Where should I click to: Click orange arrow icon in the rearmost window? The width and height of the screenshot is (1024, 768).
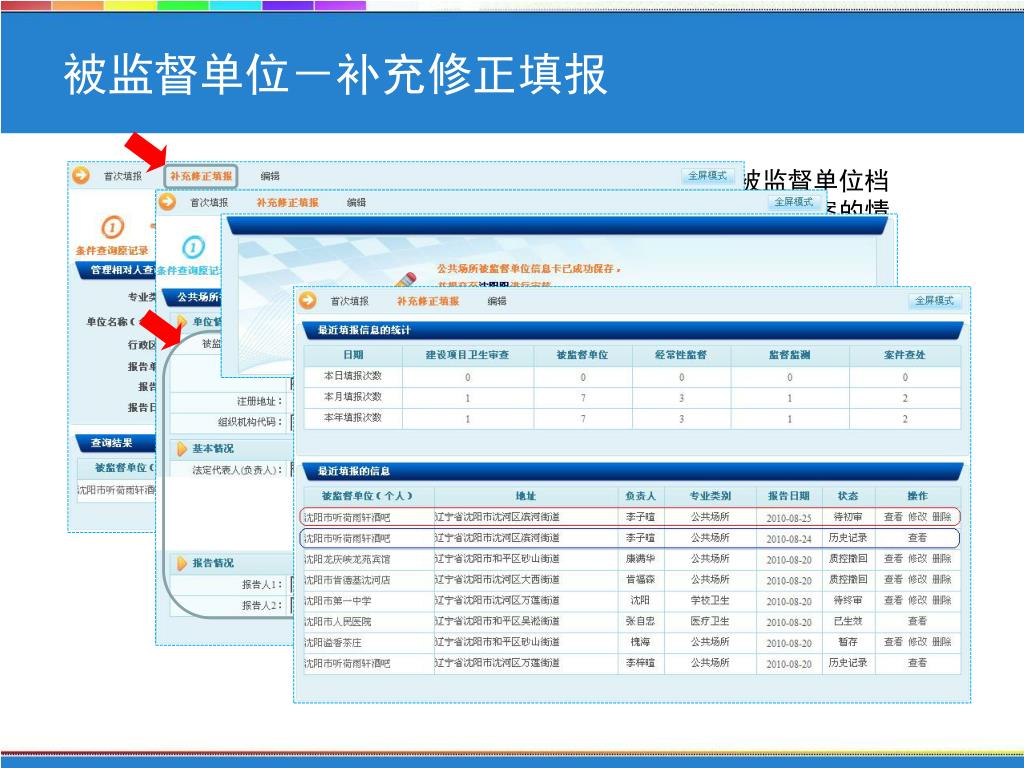[81, 175]
